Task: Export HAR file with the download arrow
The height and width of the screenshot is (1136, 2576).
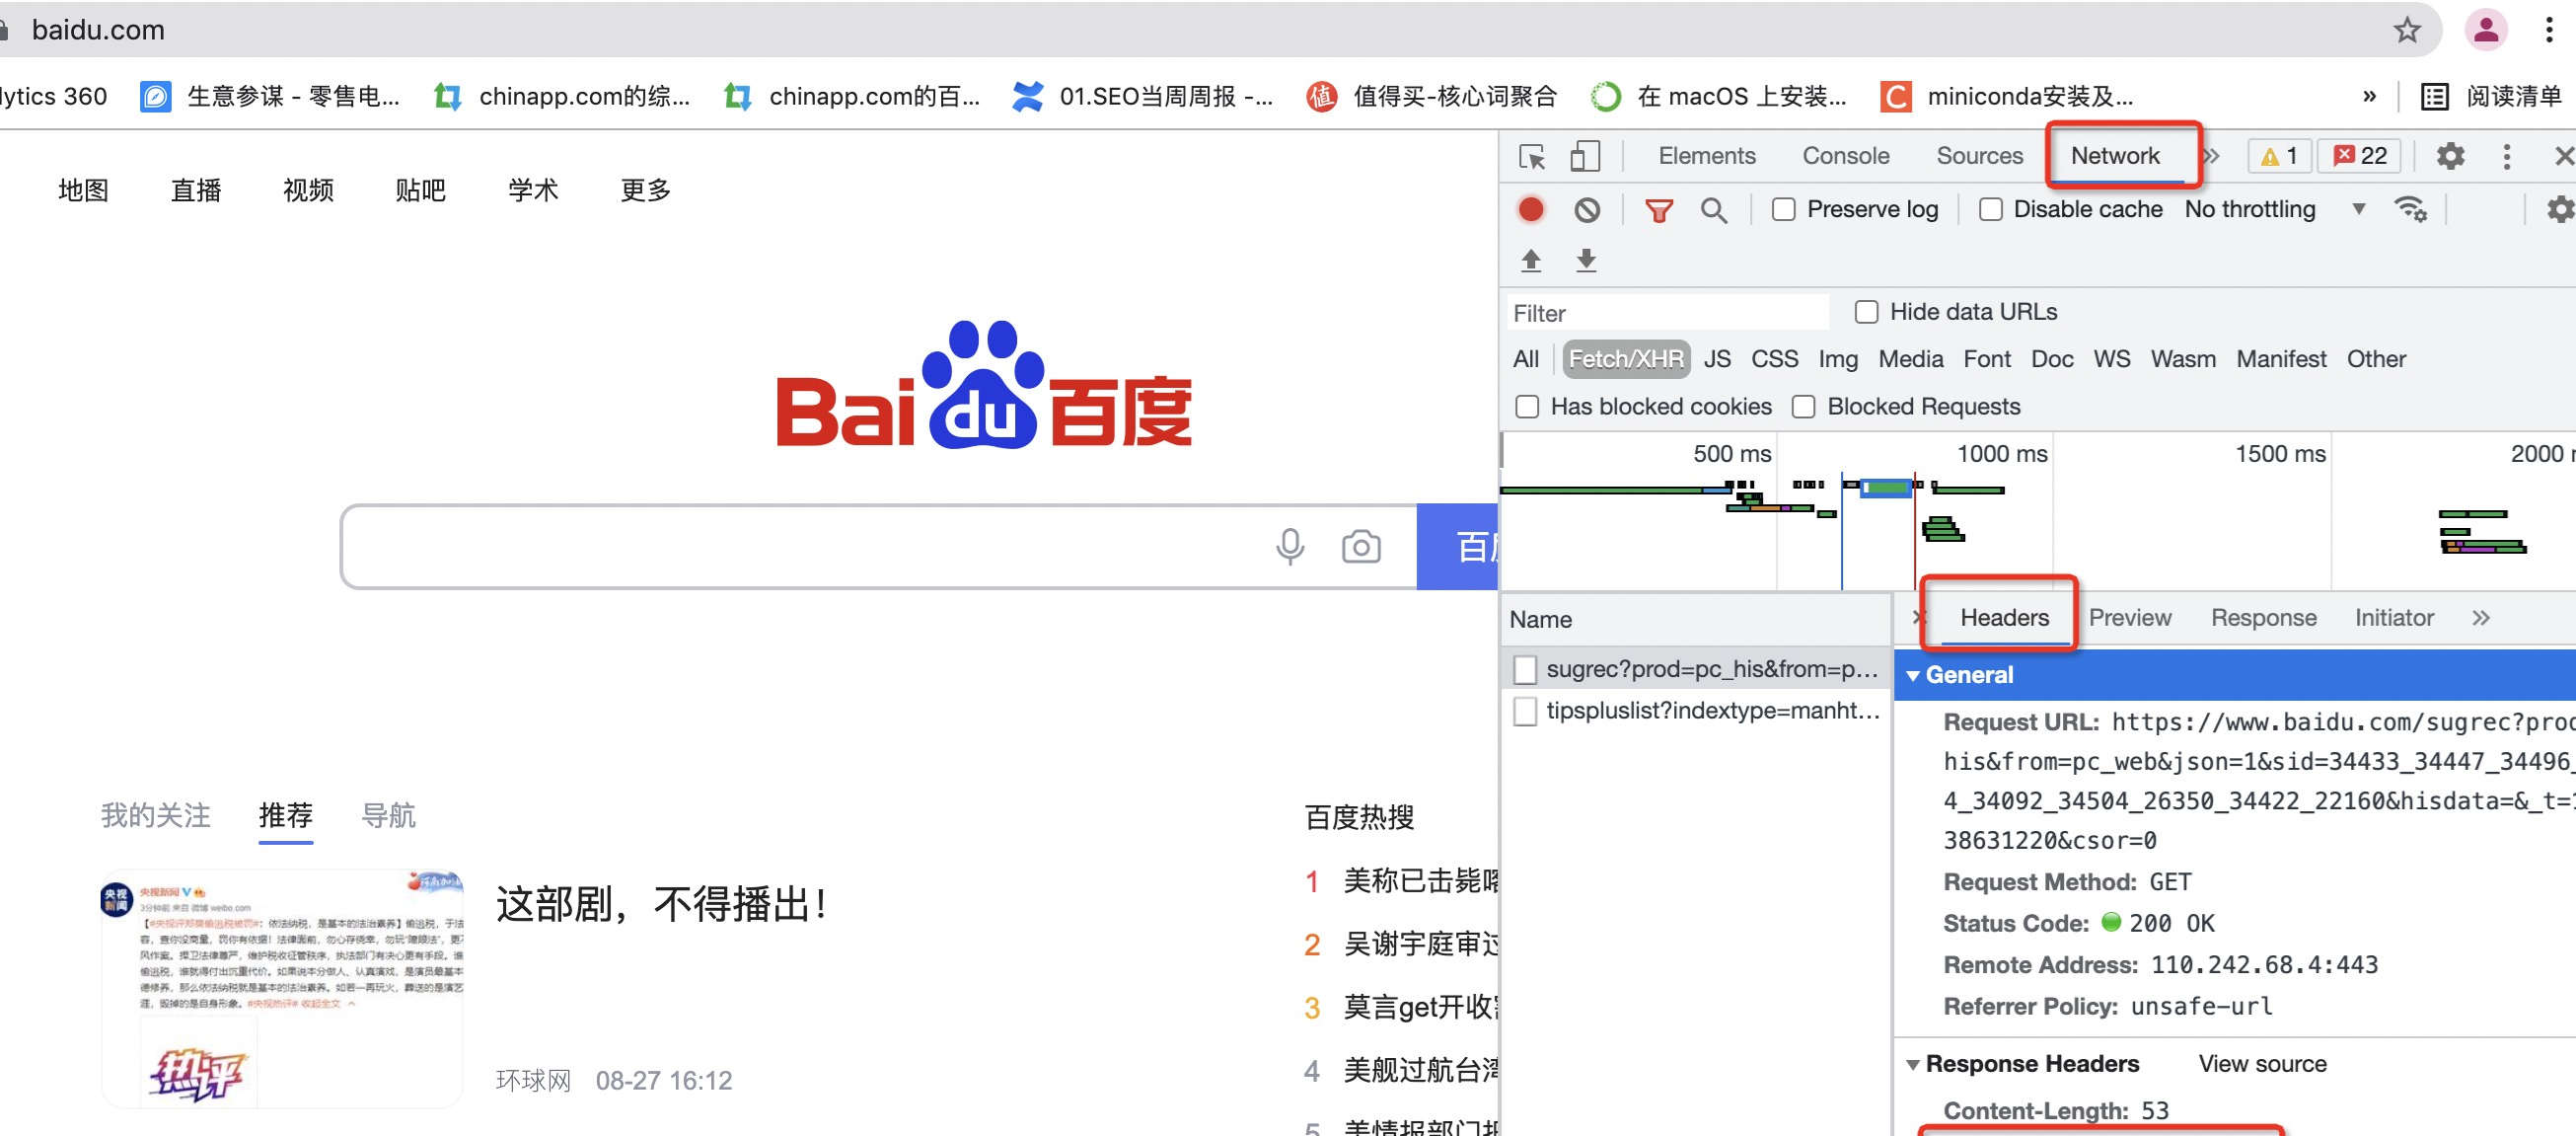Action: pyautogui.click(x=1585, y=260)
